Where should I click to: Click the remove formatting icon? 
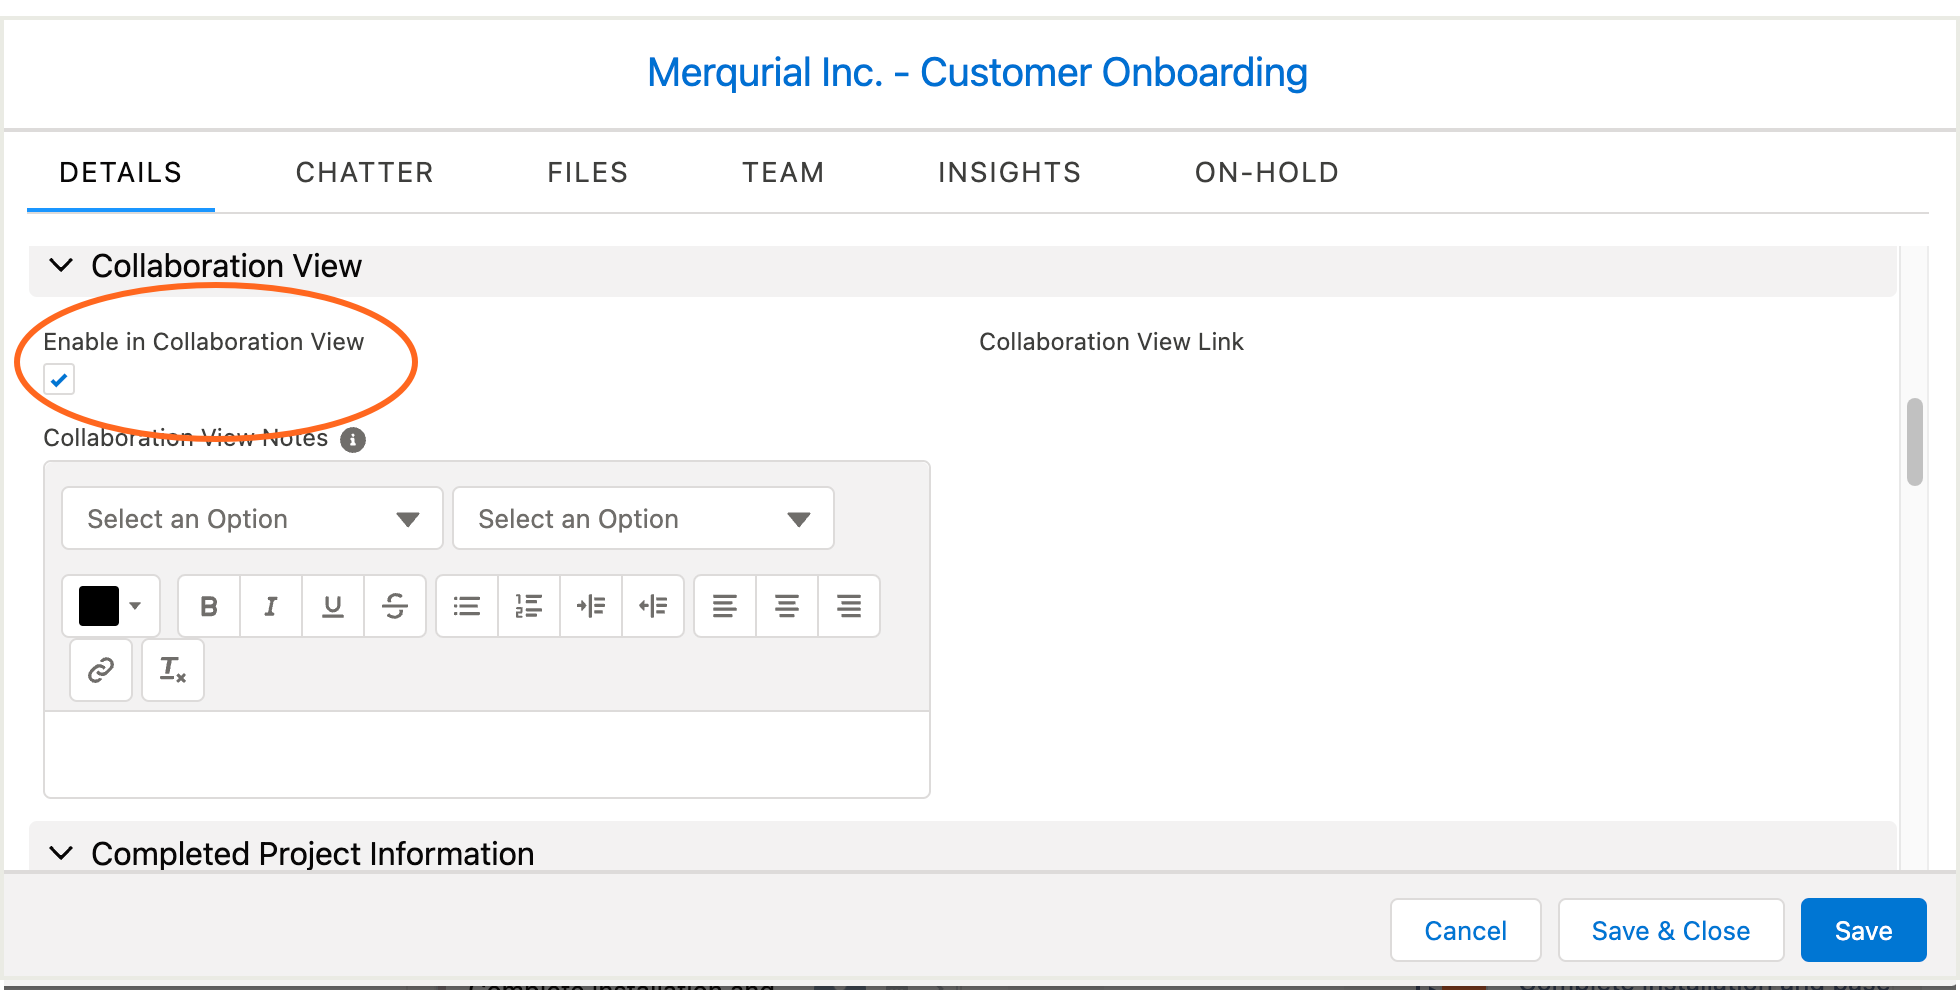tap(172, 669)
